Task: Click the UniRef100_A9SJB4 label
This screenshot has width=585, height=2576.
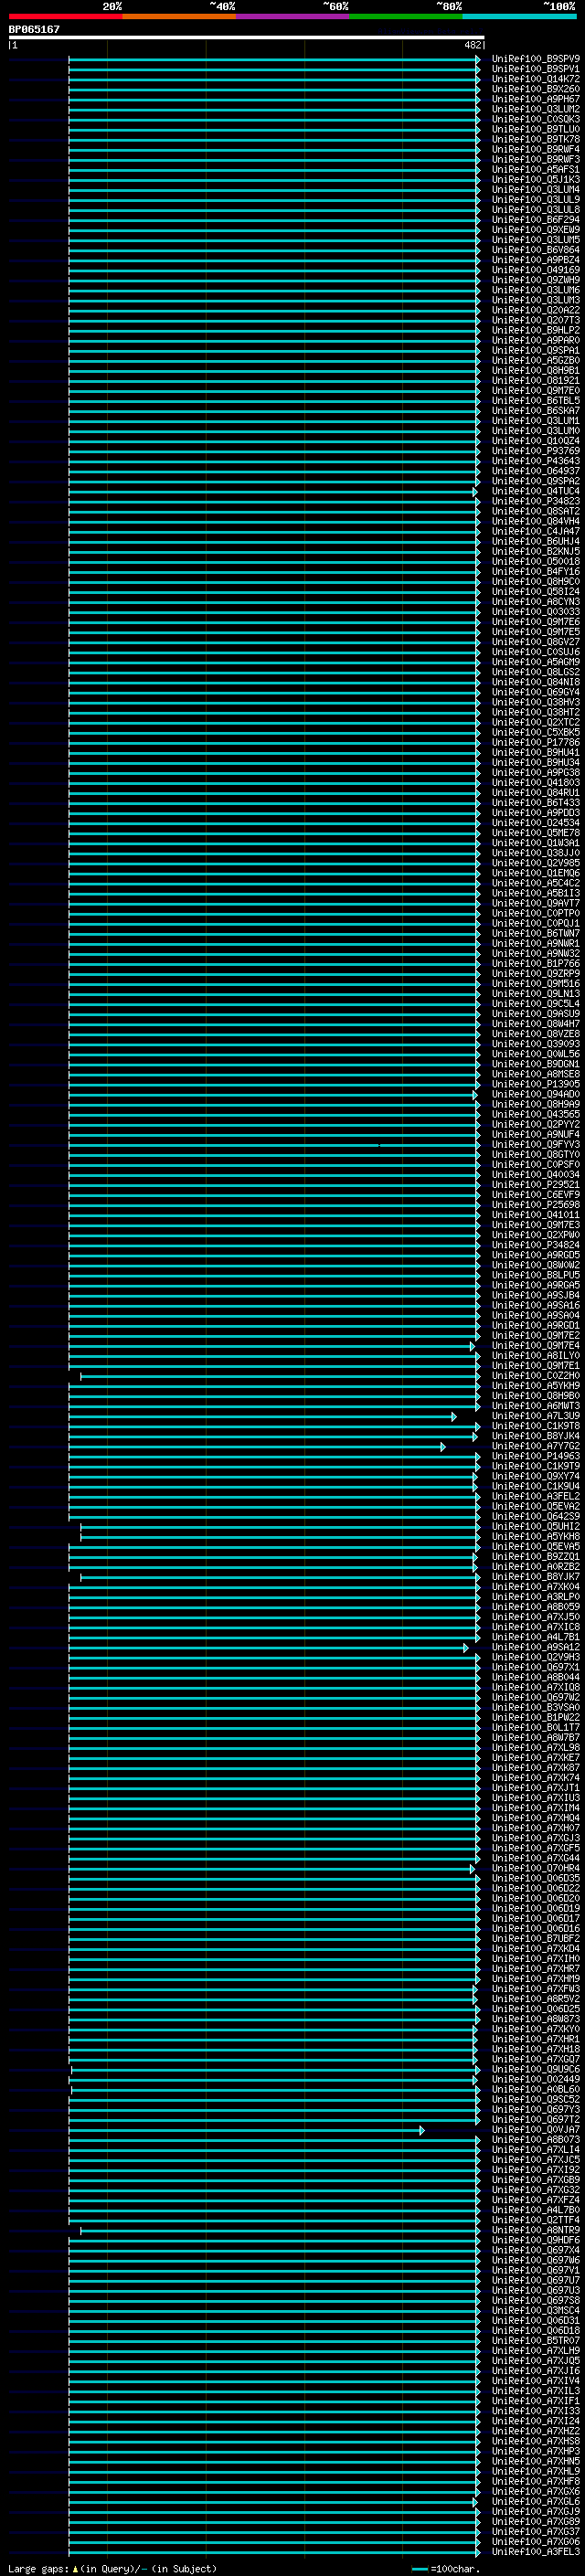Action: point(535,1296)
